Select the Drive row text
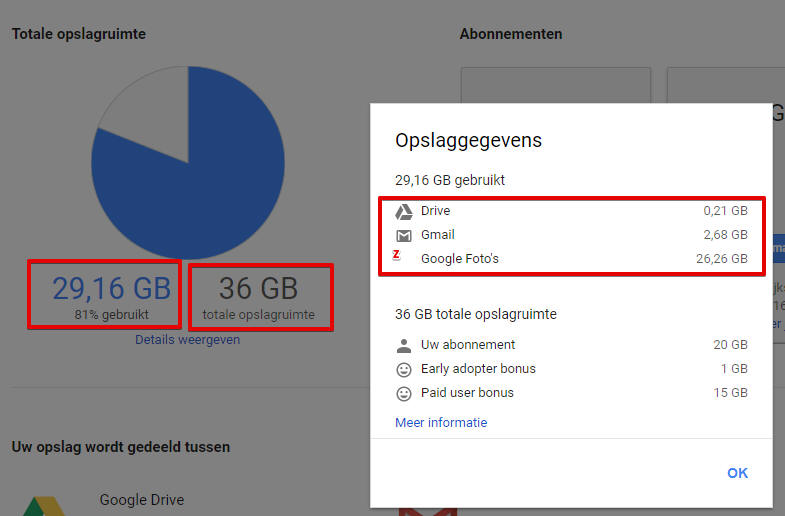785x516 pixels. point(436,211)
